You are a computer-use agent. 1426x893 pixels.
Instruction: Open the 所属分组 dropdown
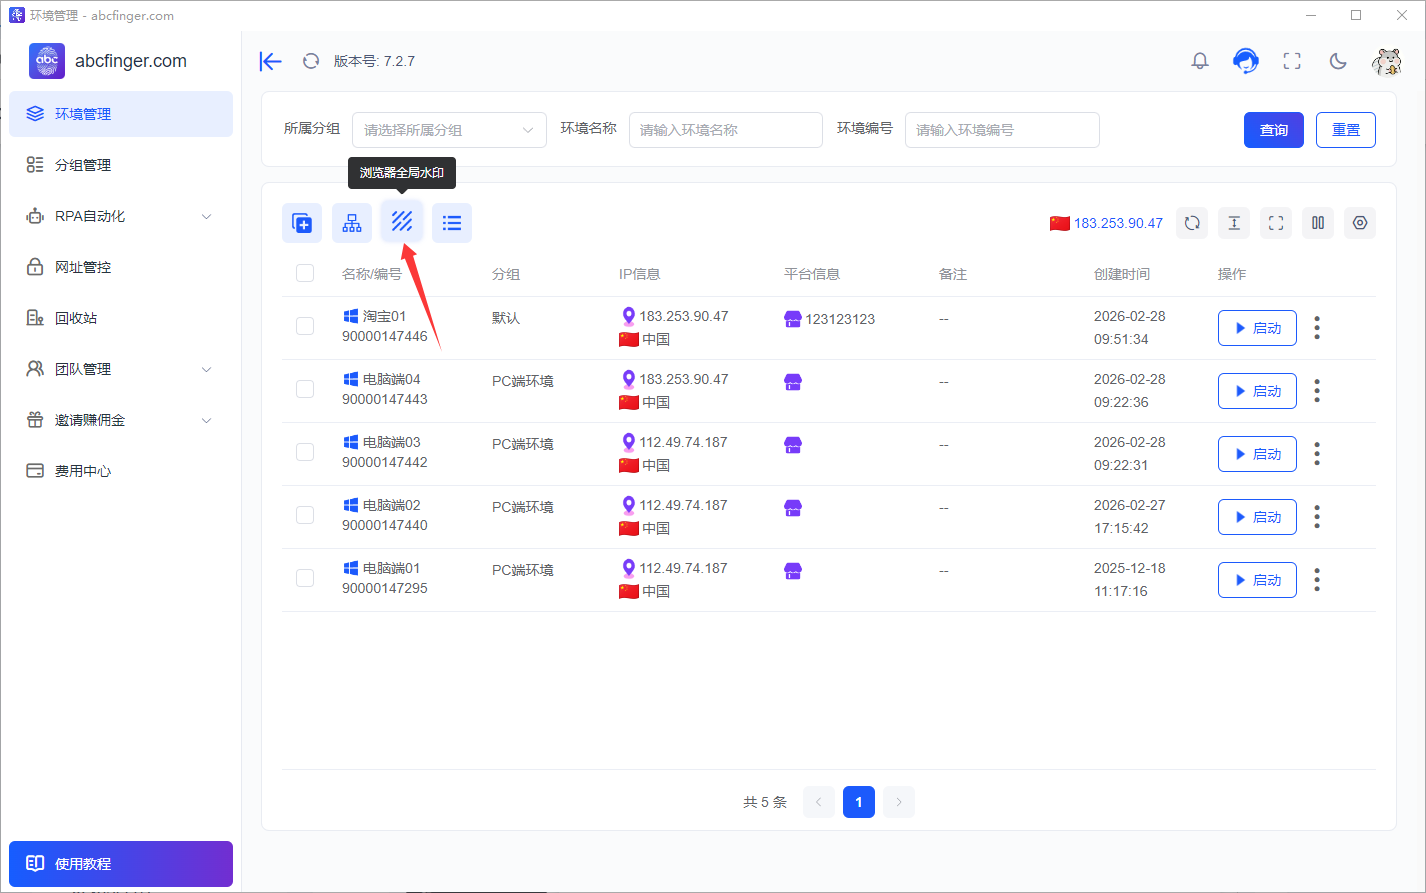tap(449, 130)
